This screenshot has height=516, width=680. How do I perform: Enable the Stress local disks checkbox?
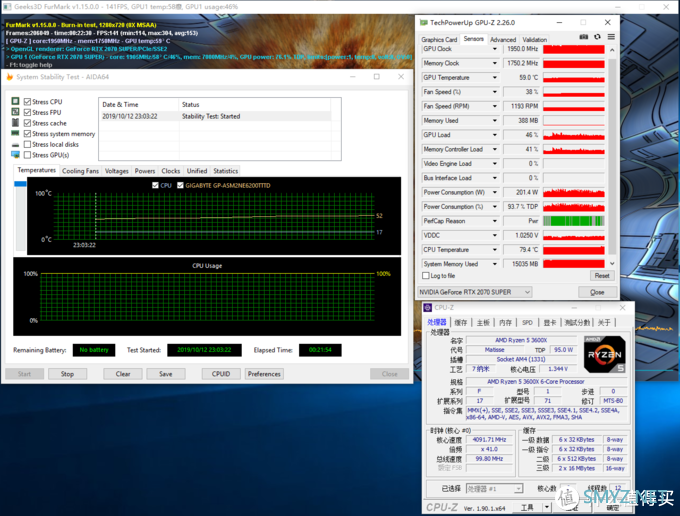pyautogui.click(x=27, y=144)
